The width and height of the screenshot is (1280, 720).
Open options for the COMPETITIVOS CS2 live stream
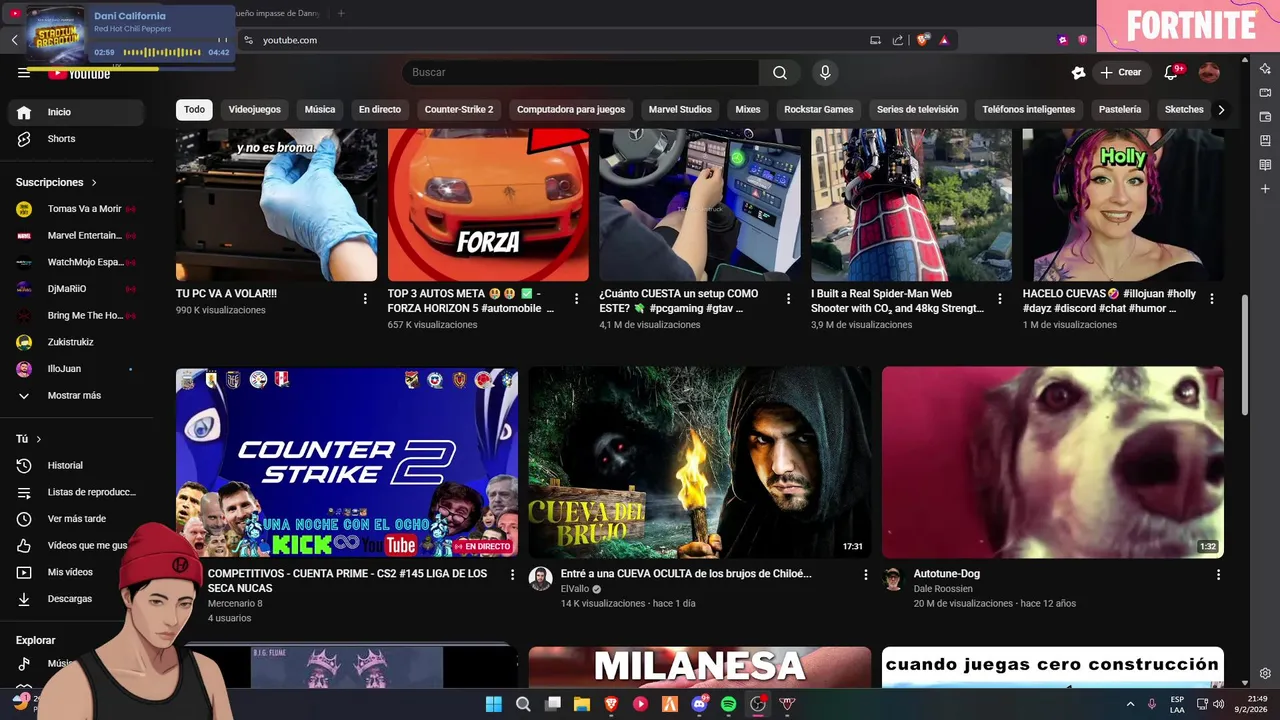coord(512,575)
